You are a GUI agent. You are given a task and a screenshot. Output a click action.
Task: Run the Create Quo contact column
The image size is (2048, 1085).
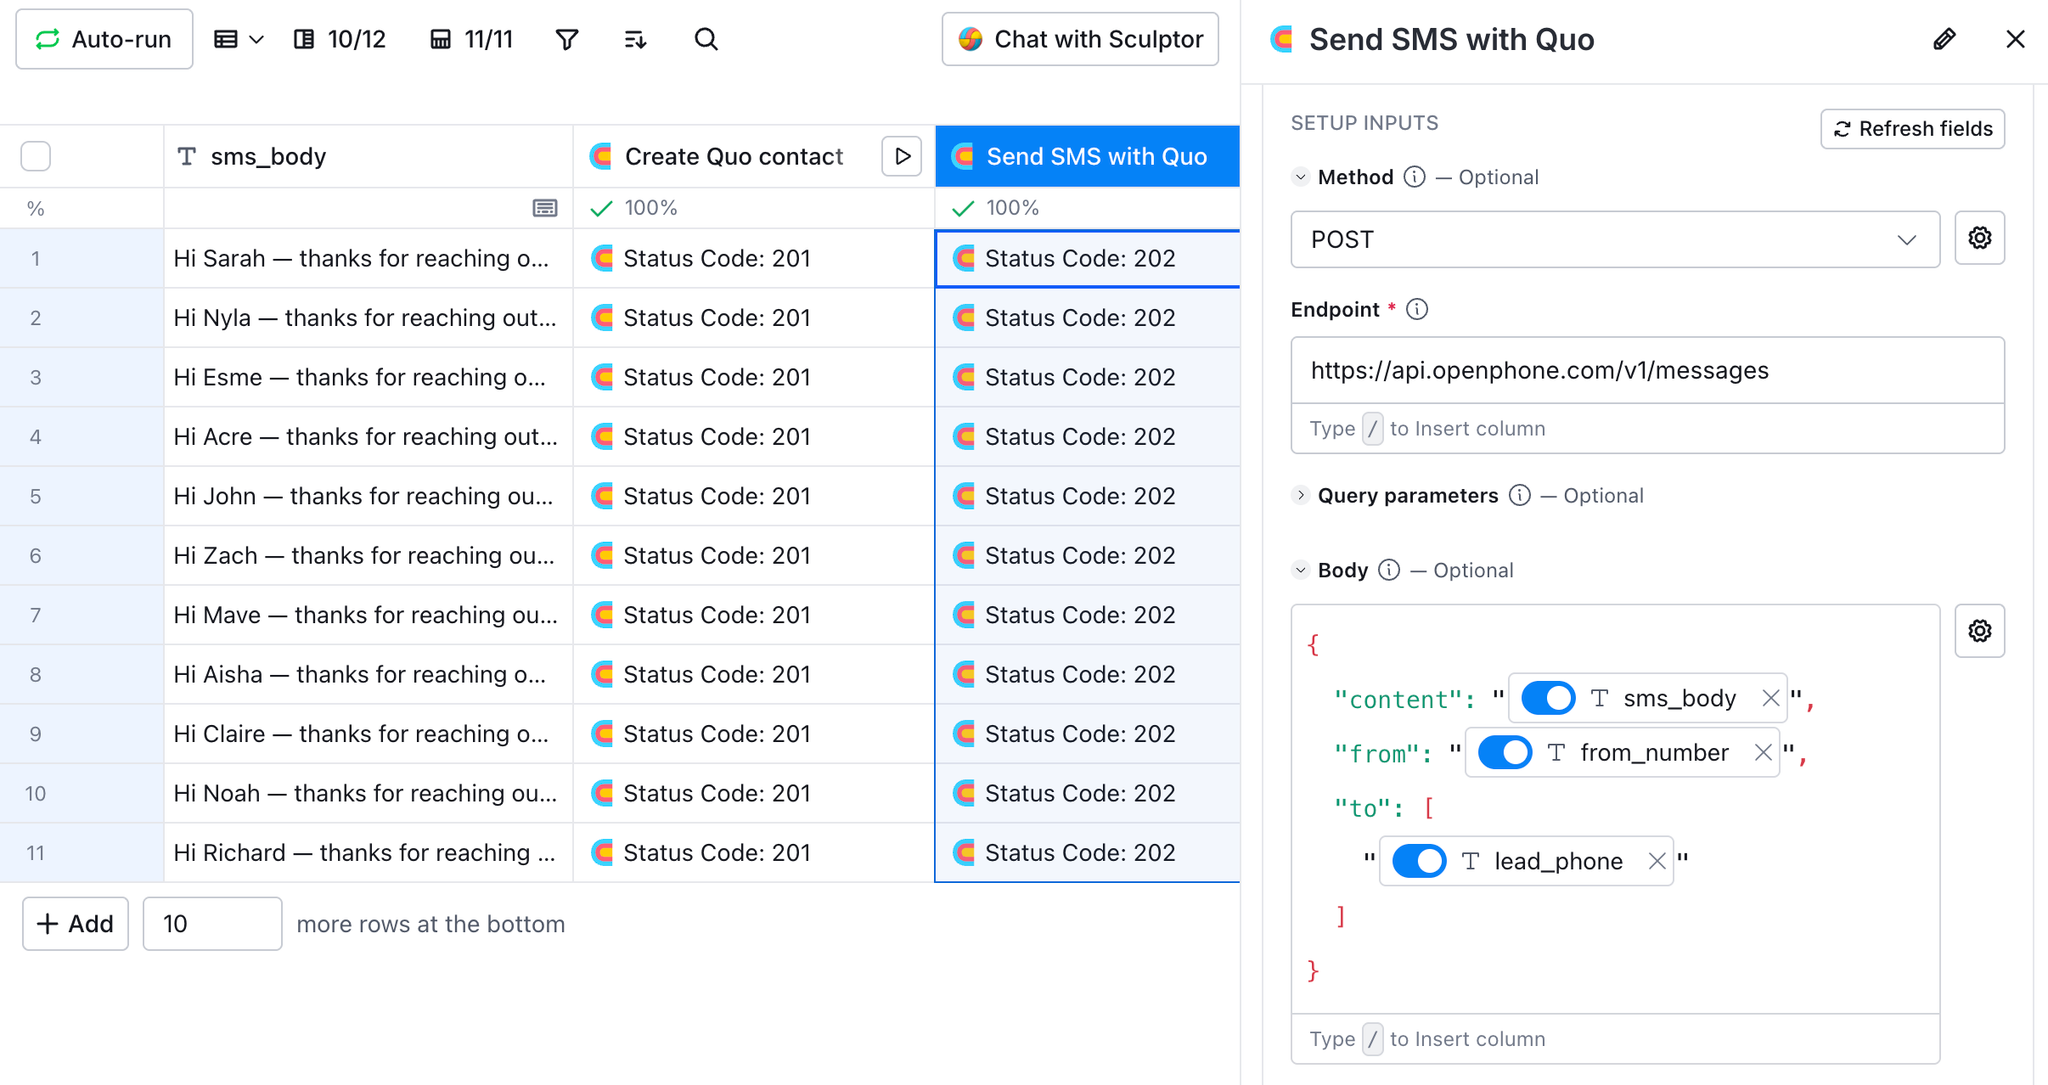pos(901,156)
